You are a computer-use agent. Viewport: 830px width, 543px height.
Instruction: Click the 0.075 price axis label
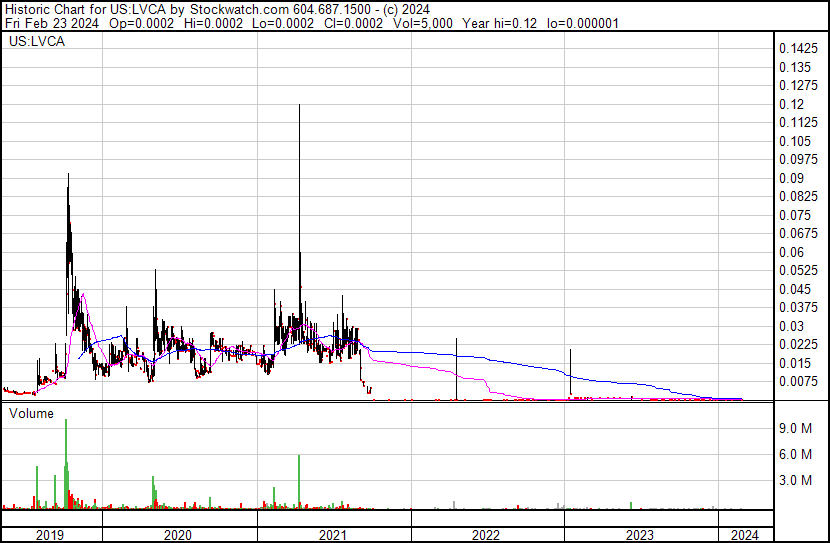pos(795,215)
